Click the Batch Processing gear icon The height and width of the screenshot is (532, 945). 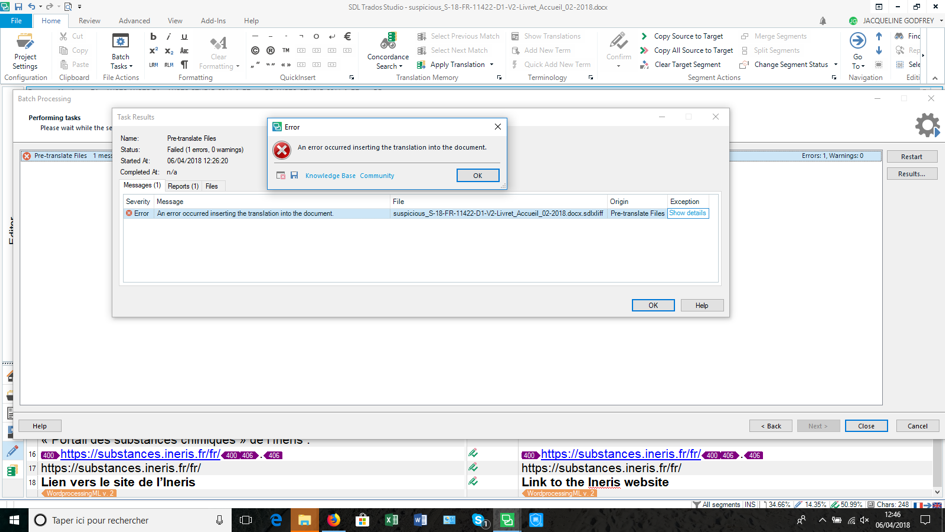point(927,125)
